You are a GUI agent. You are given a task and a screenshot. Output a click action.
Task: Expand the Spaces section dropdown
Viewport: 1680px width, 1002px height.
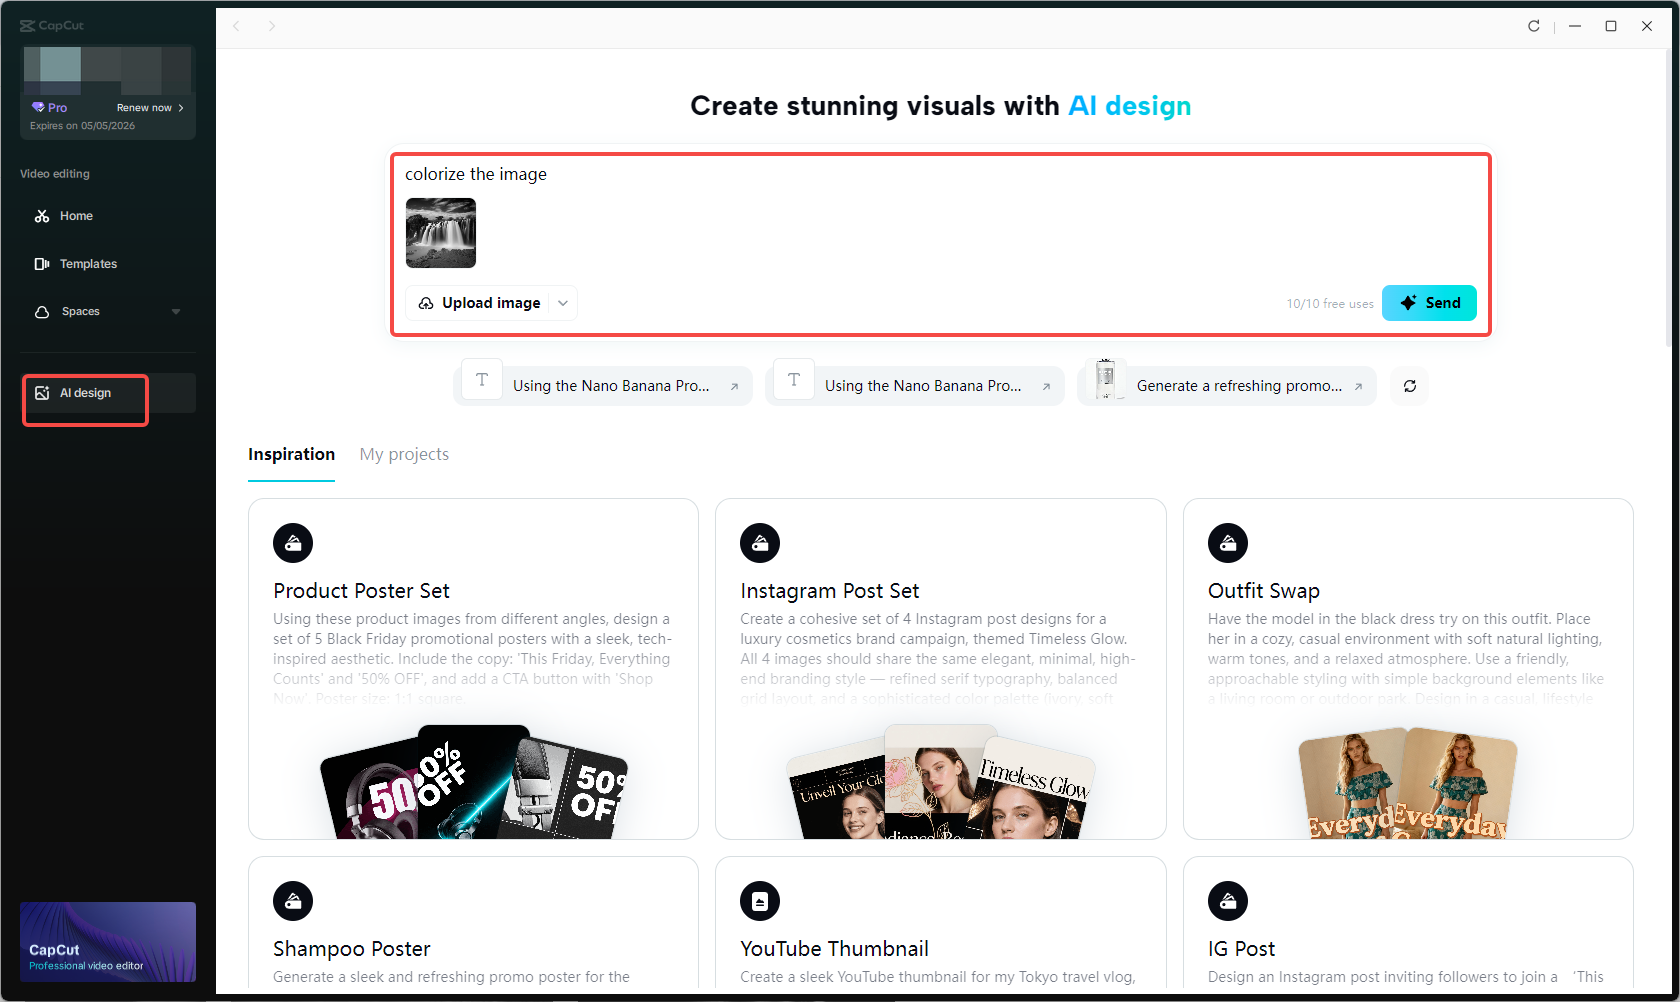176,311
